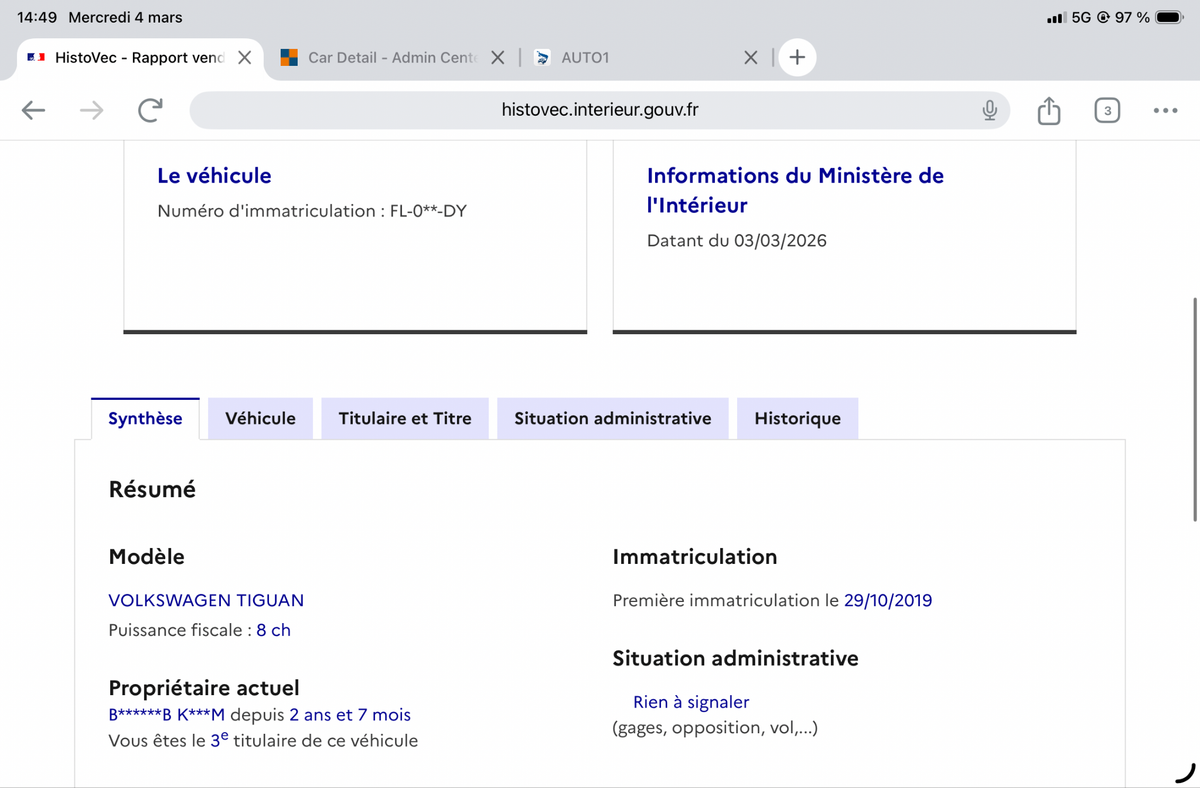This screenshot has height=788, width=1200.
Task: Click the page vertical scrollbar
Action: click(x=1195, y=408)
